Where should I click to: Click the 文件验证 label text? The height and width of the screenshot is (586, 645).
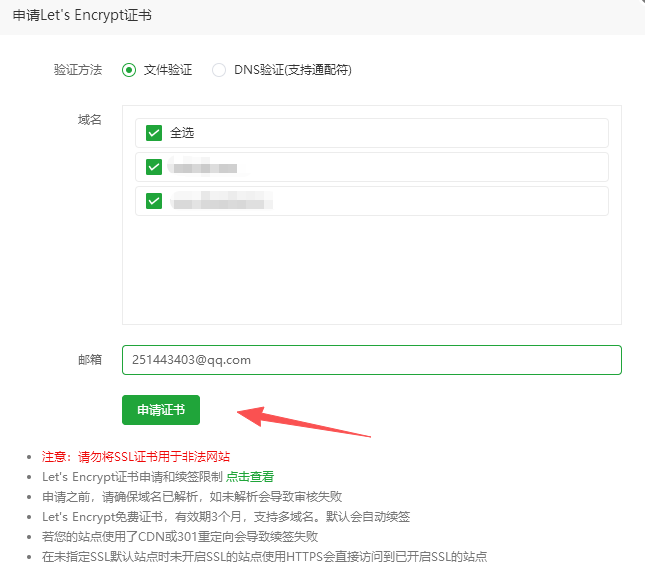(167, 70)
